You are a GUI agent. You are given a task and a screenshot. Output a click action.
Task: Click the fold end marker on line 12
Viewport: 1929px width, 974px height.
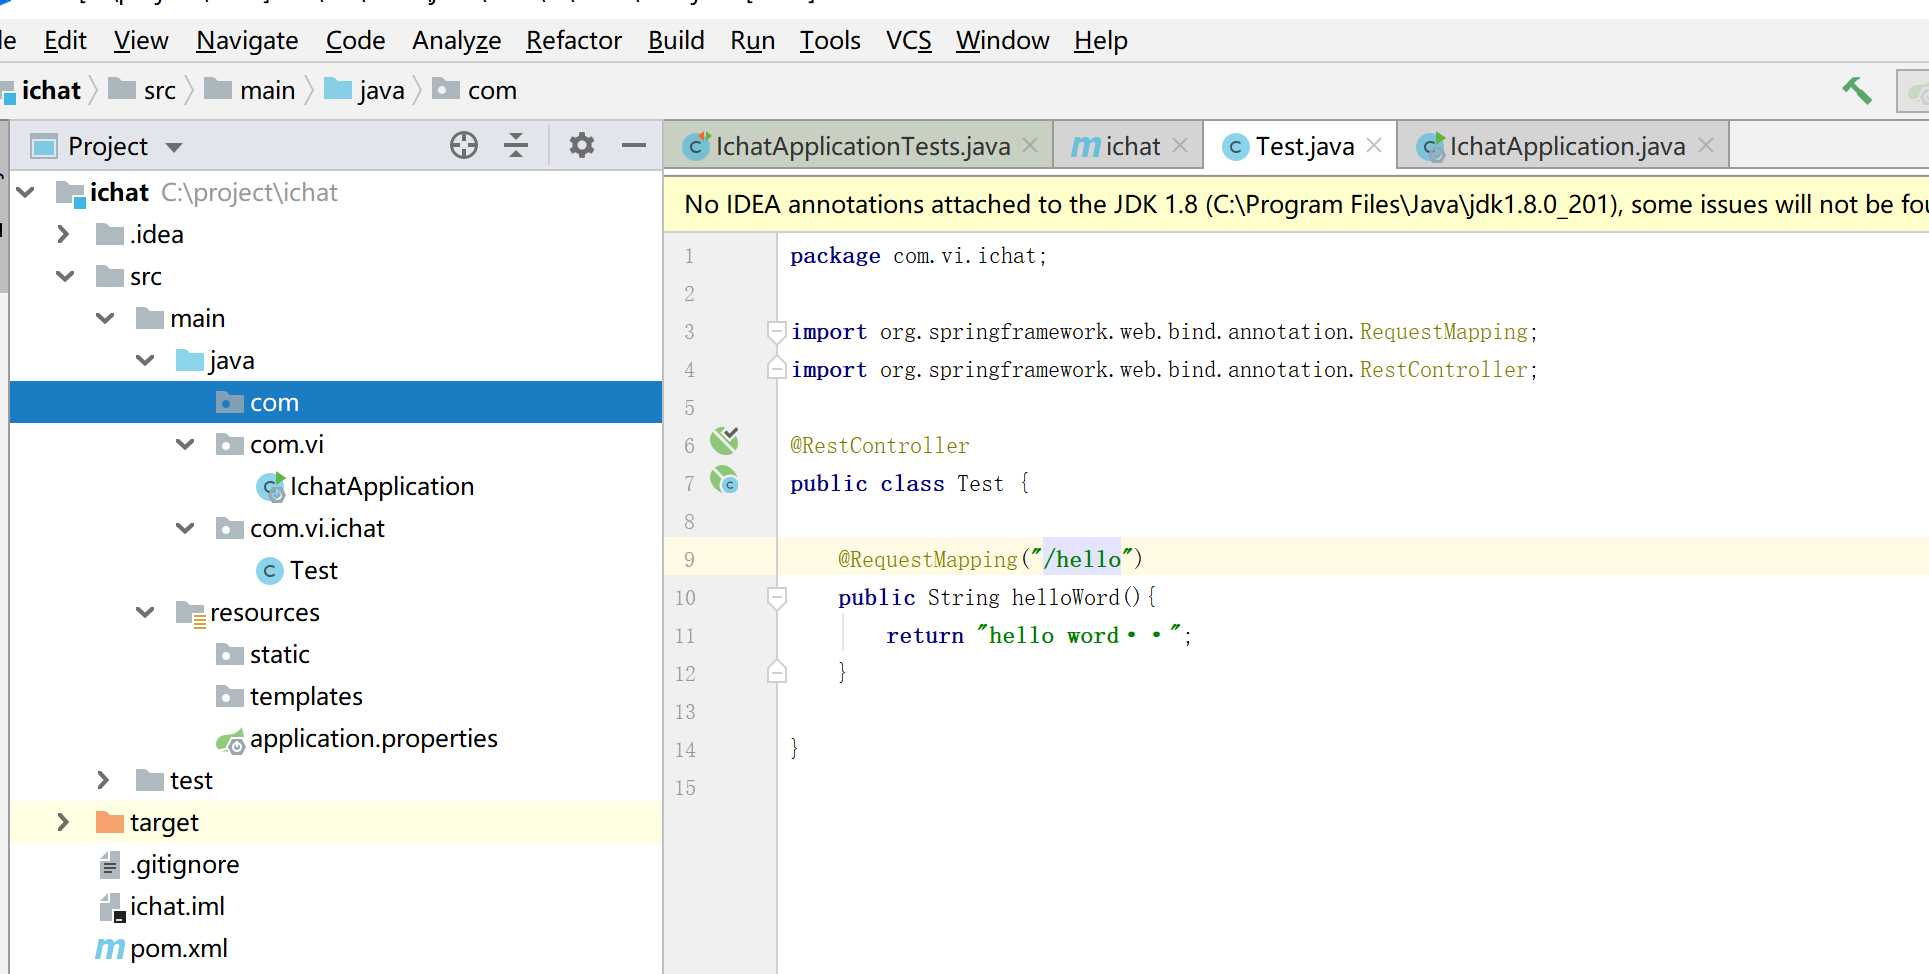pos(776,672)
